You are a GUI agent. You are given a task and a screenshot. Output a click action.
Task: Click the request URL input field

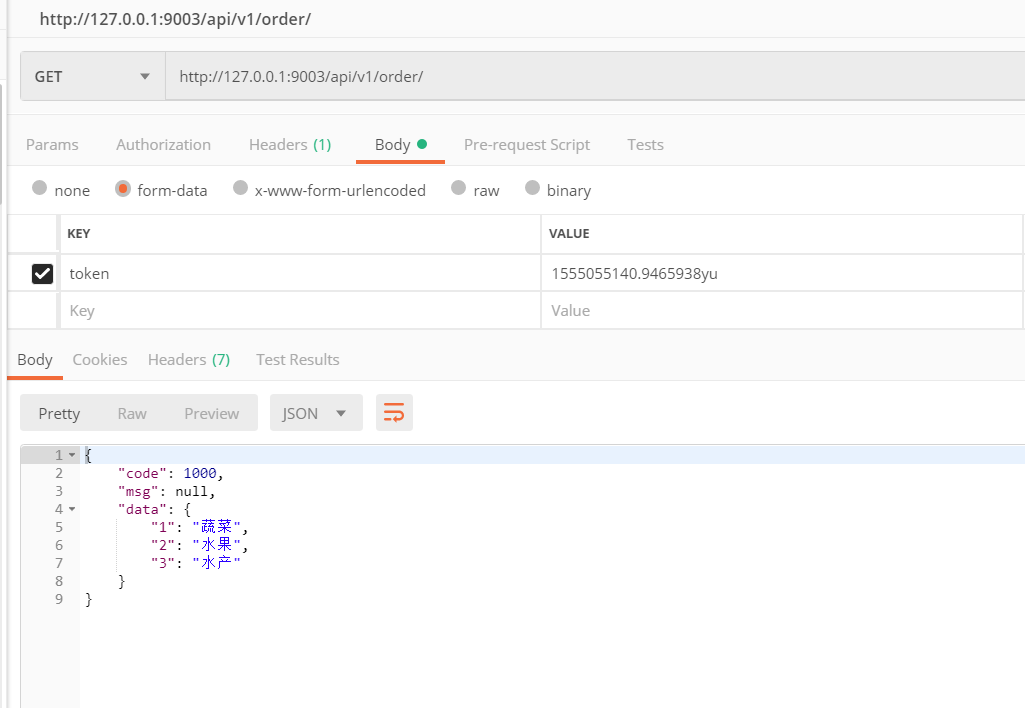tap(595, 76)
